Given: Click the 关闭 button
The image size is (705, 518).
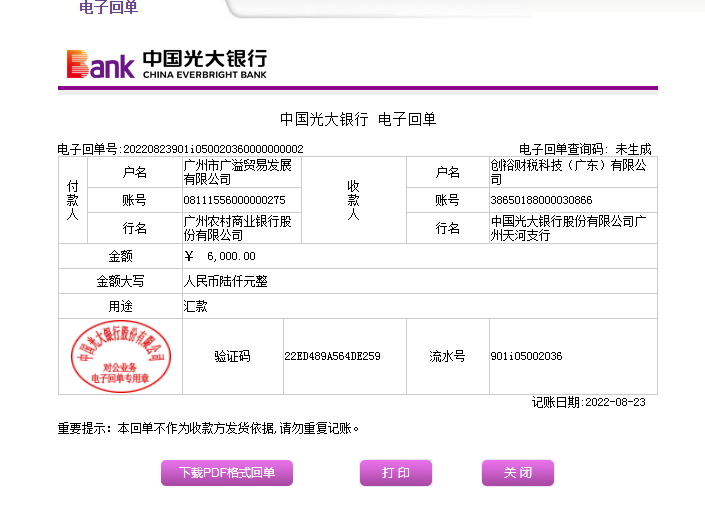Looking at the screenshot, I should pos(518,473).
